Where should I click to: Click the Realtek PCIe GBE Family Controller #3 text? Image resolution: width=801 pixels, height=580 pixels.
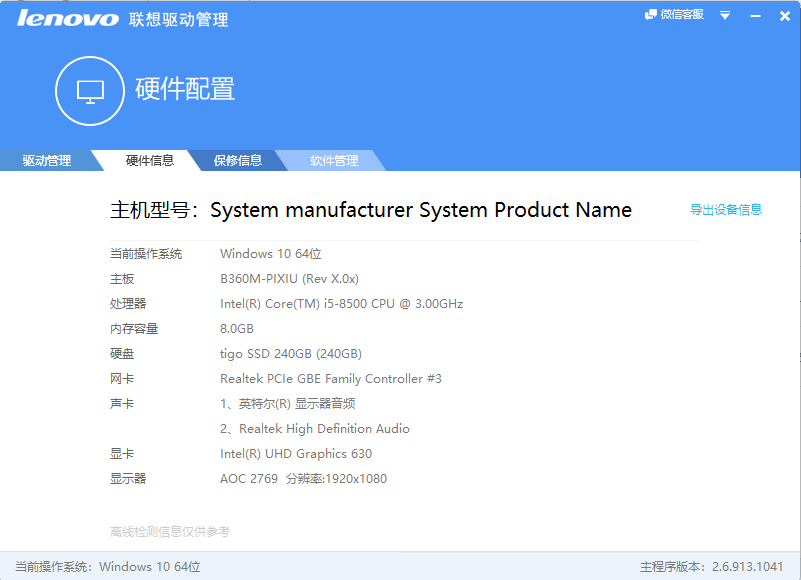click(331, 379)
